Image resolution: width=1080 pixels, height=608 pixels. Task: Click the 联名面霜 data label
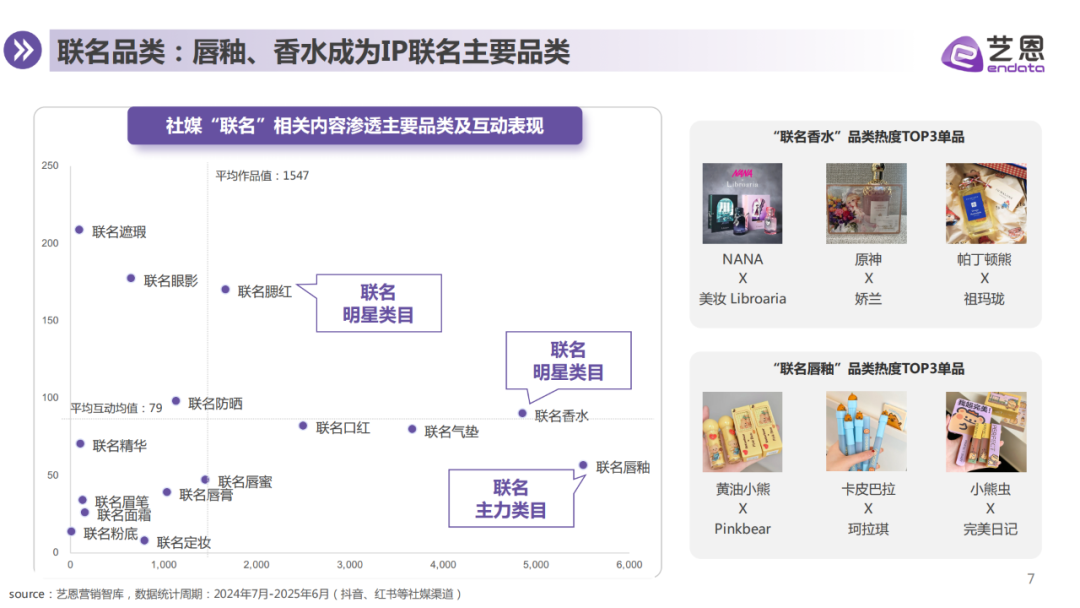pos(124,515)
